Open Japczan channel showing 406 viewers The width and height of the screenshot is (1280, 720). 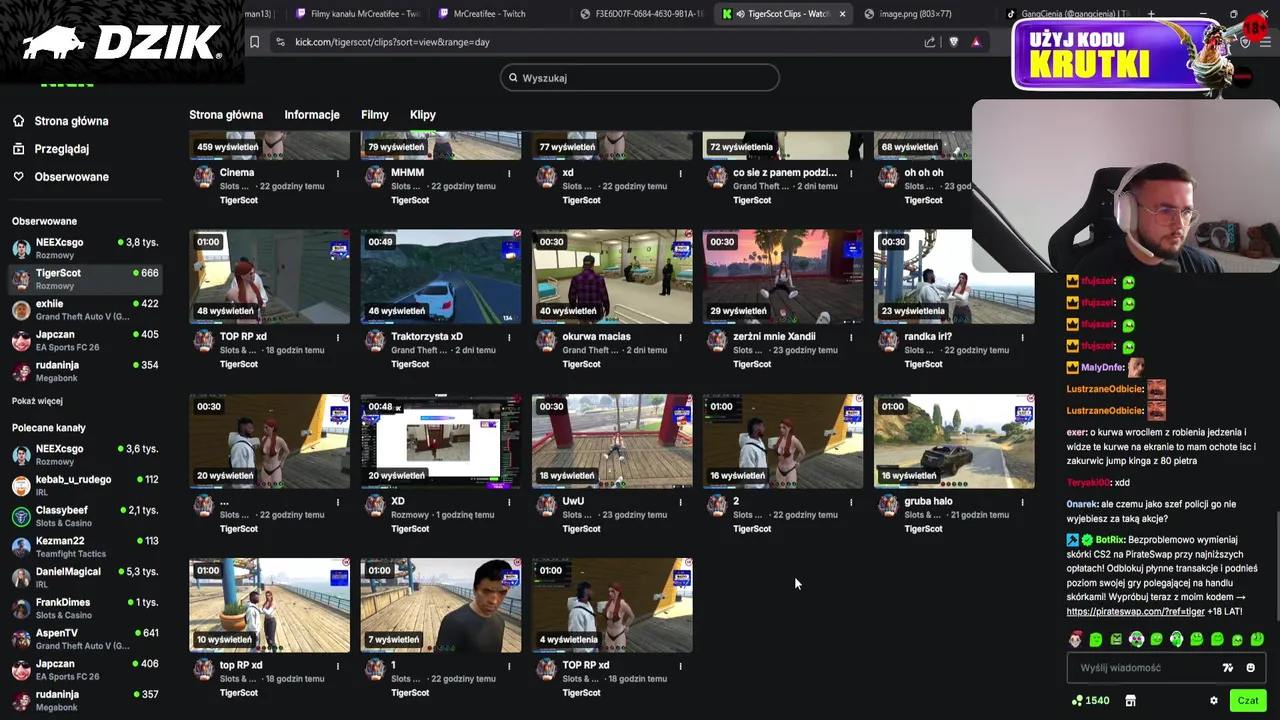[84, 670]
